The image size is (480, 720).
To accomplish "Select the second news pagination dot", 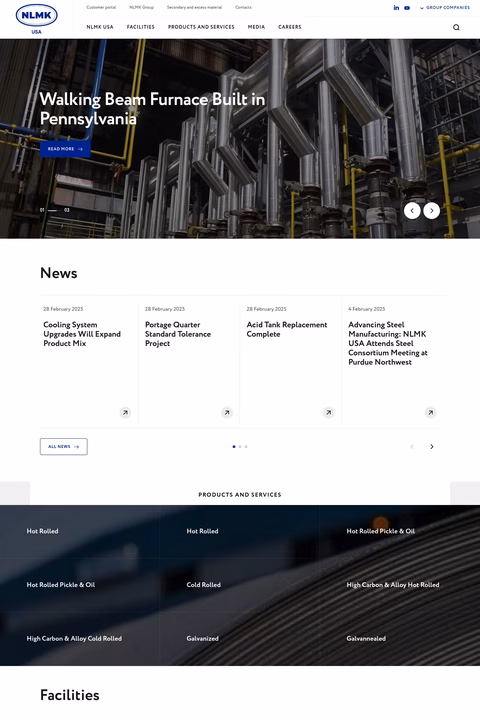I will point(240,446).
